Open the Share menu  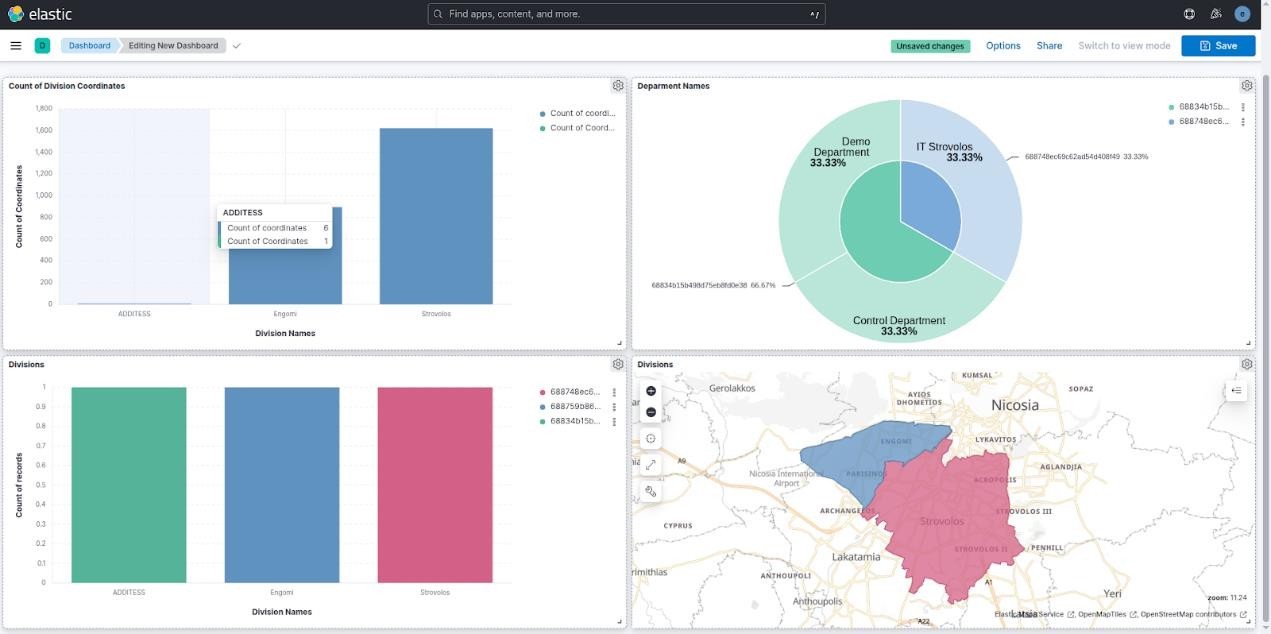(1049, 46)
